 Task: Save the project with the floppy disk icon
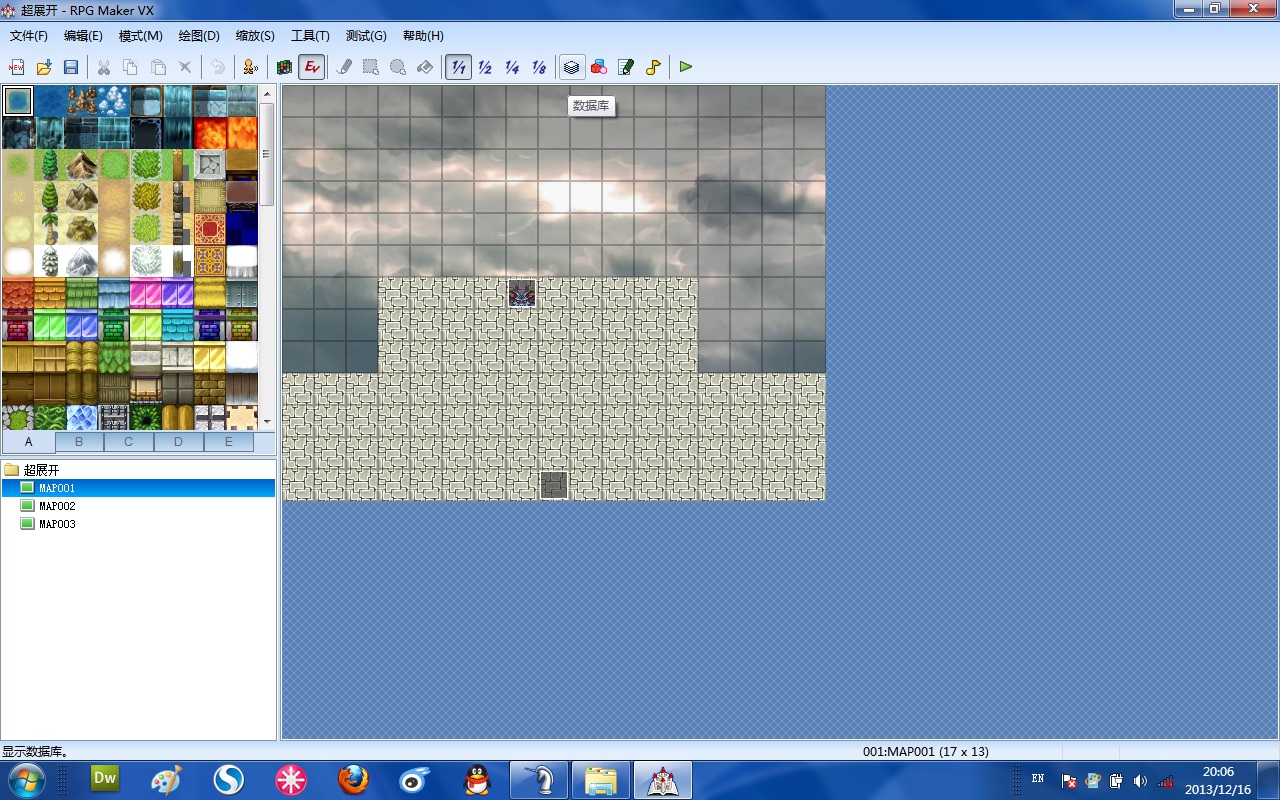71,67
